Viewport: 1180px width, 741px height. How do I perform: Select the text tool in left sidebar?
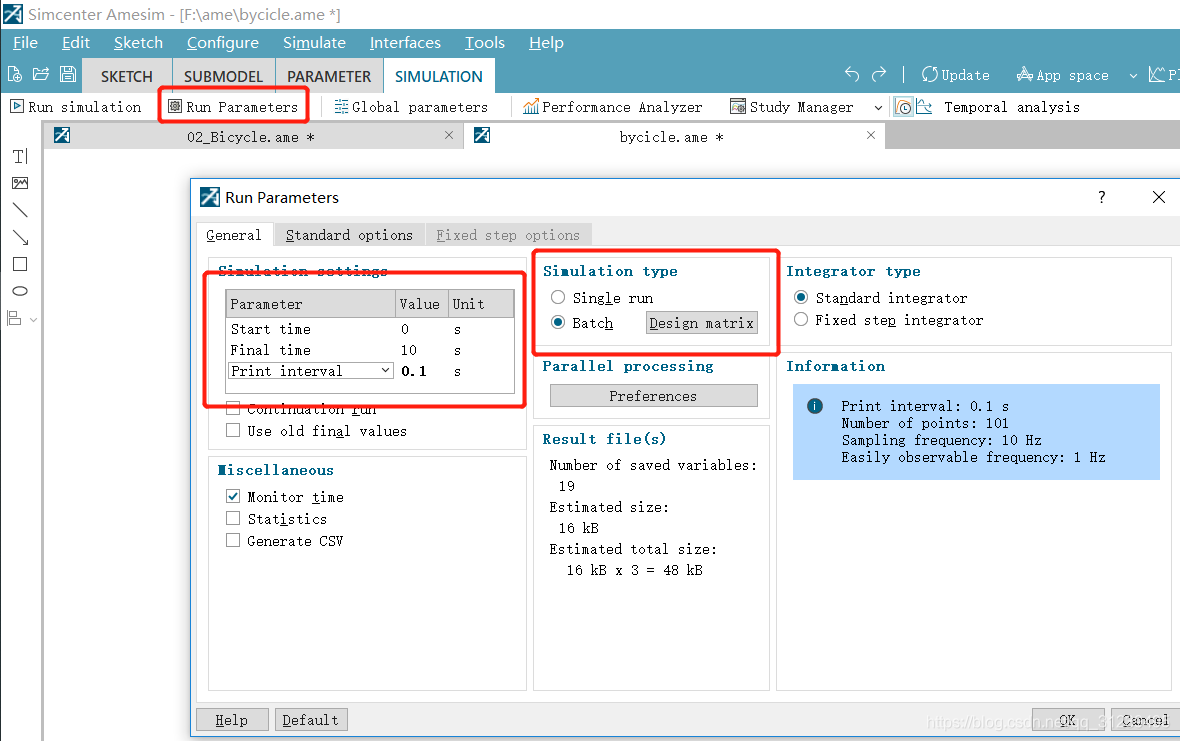20,156
